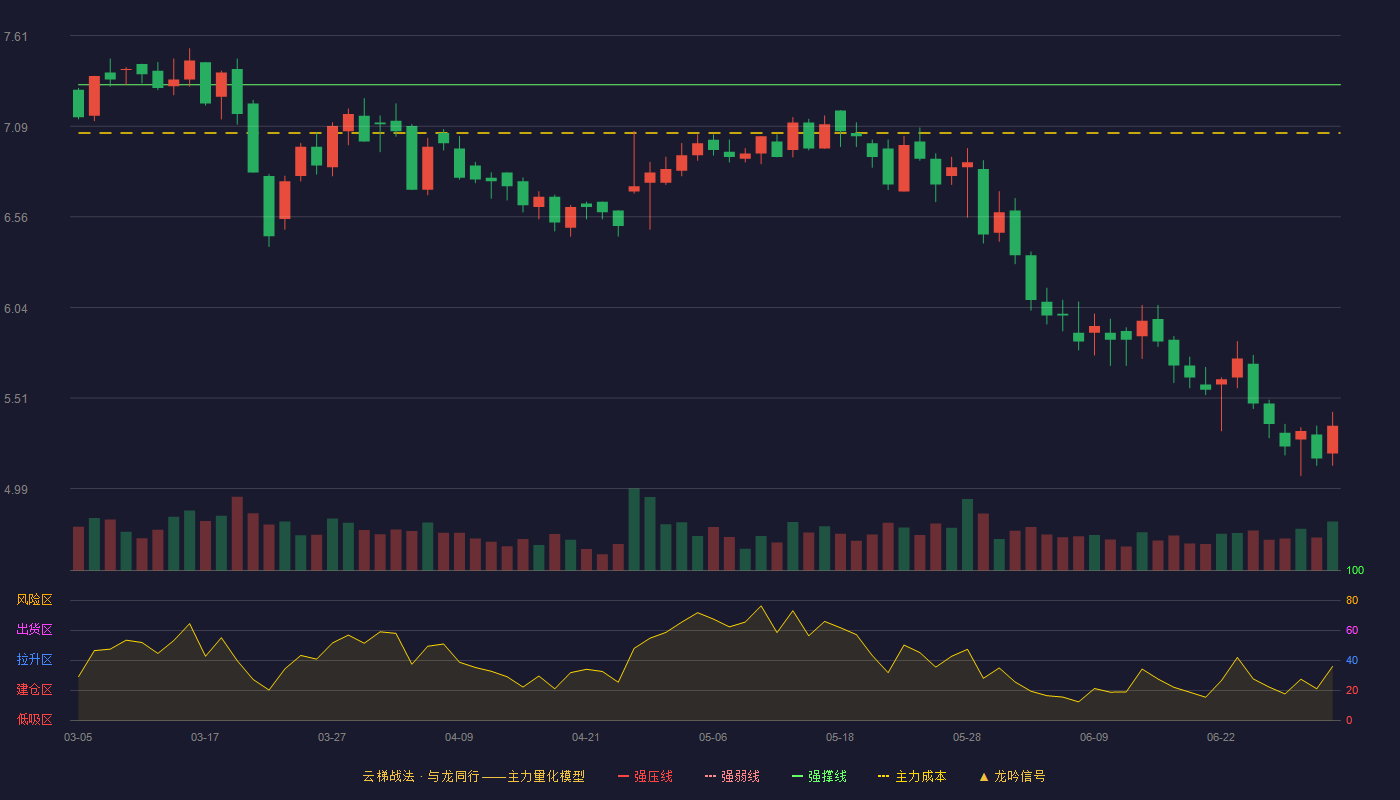Click the 拉升区 zone label

coord(34,660)
